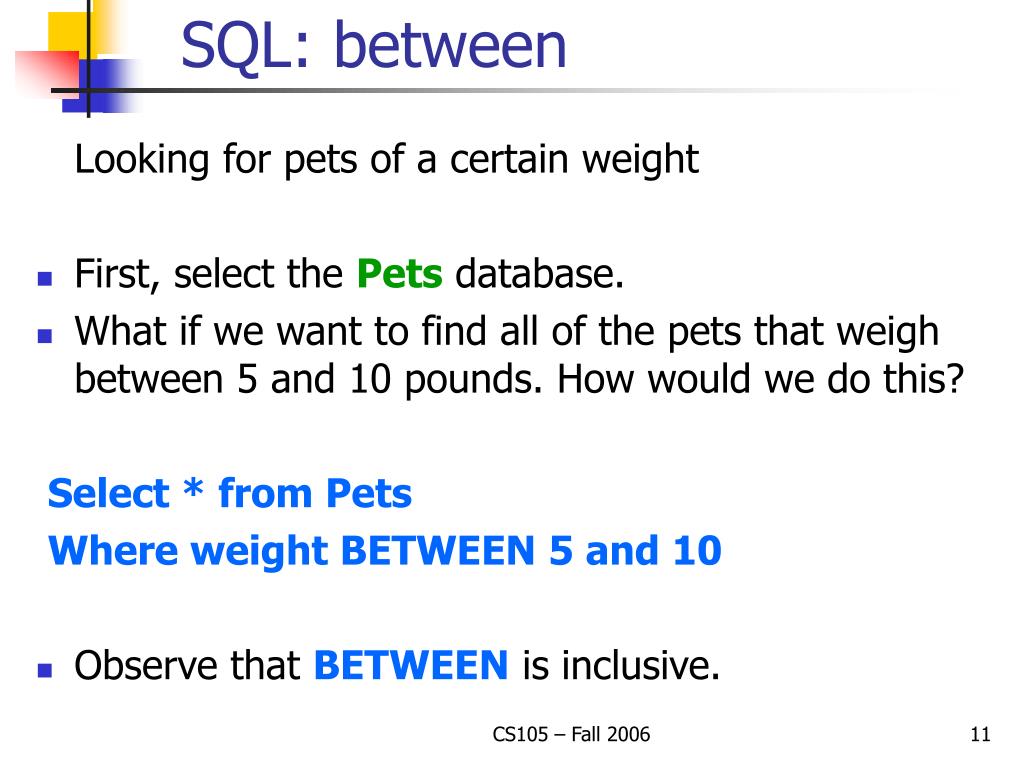
Task: Click bullet beside 'Observe that BETWEEN'
Action: tap(44, 670)
